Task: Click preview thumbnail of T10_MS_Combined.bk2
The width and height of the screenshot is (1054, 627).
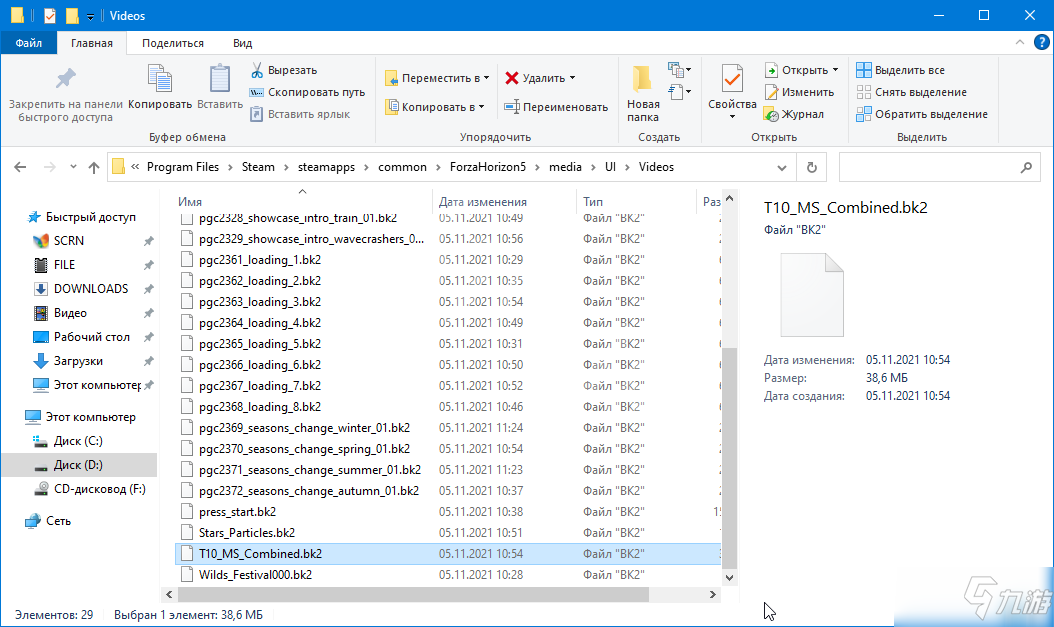Action: coord(812,295)
